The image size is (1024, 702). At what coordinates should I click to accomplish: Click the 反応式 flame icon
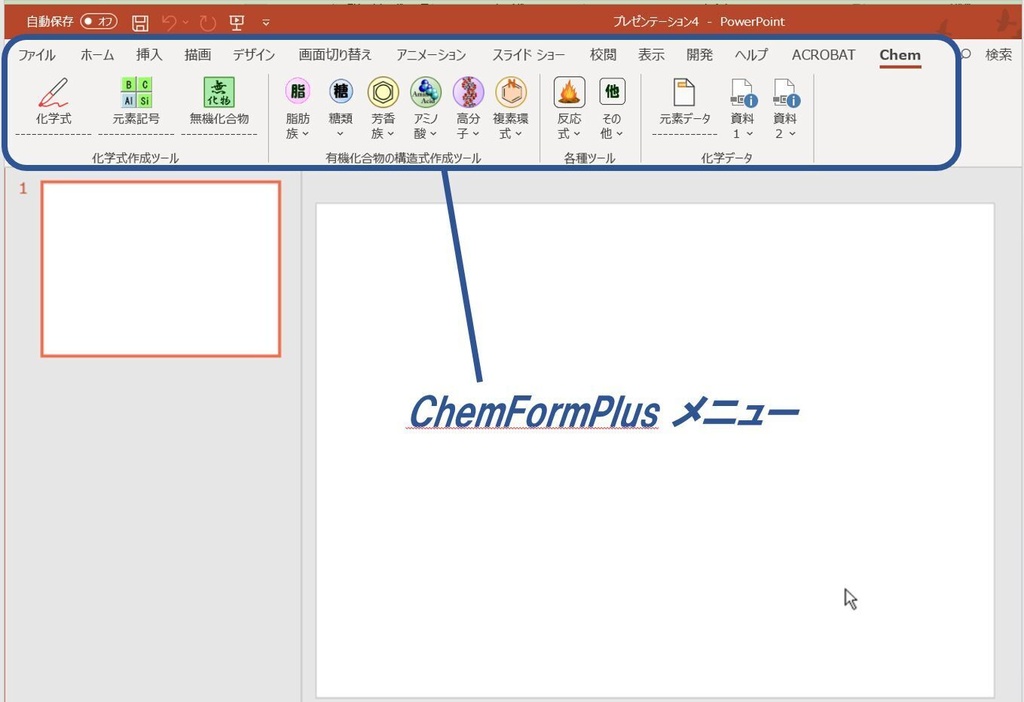569,92
